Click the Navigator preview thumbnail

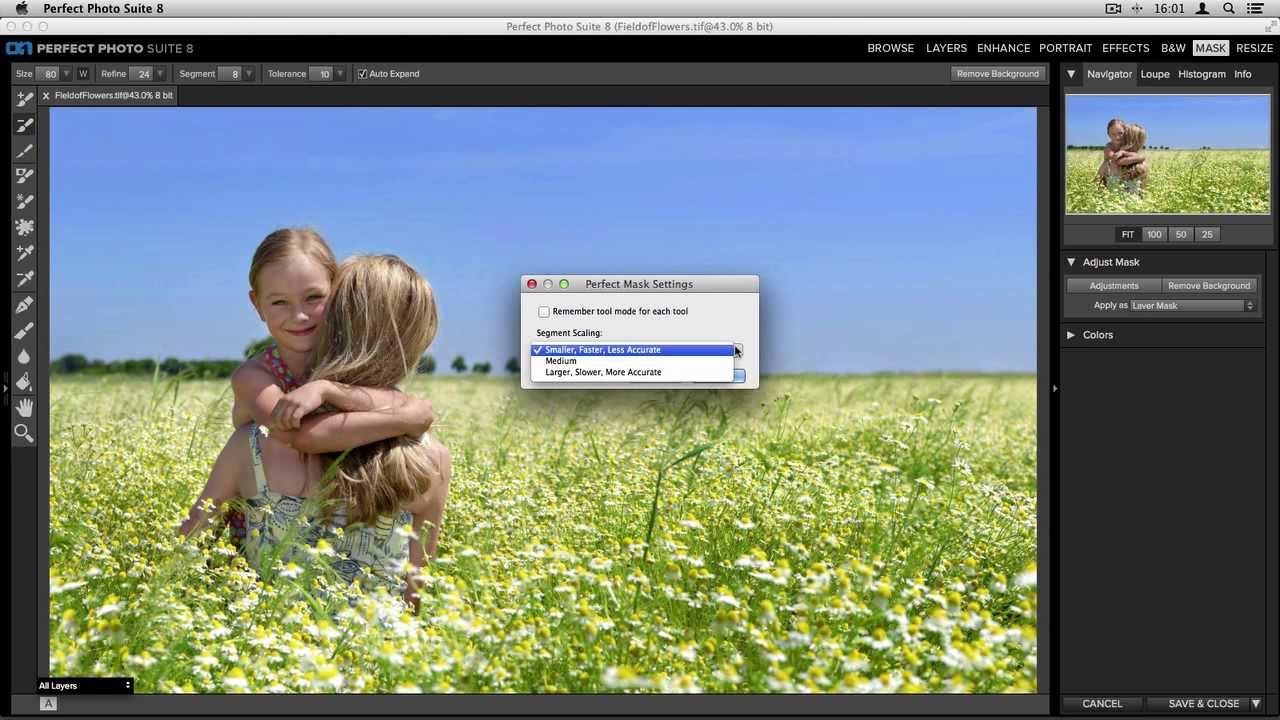(1168, 154)
